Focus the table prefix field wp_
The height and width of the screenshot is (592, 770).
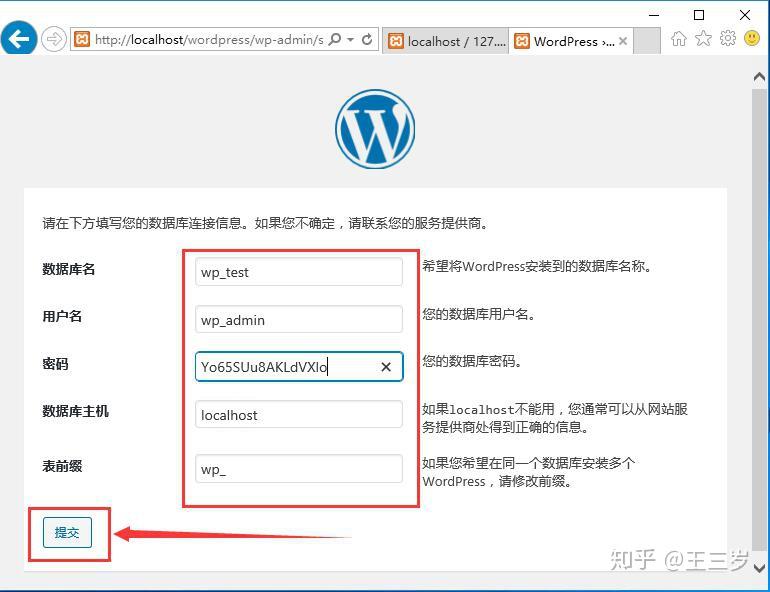tap(299, 469)
